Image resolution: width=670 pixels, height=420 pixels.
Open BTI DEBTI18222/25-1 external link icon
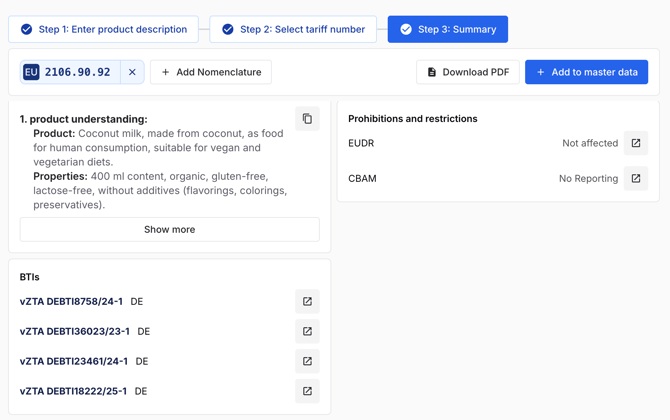307,391
